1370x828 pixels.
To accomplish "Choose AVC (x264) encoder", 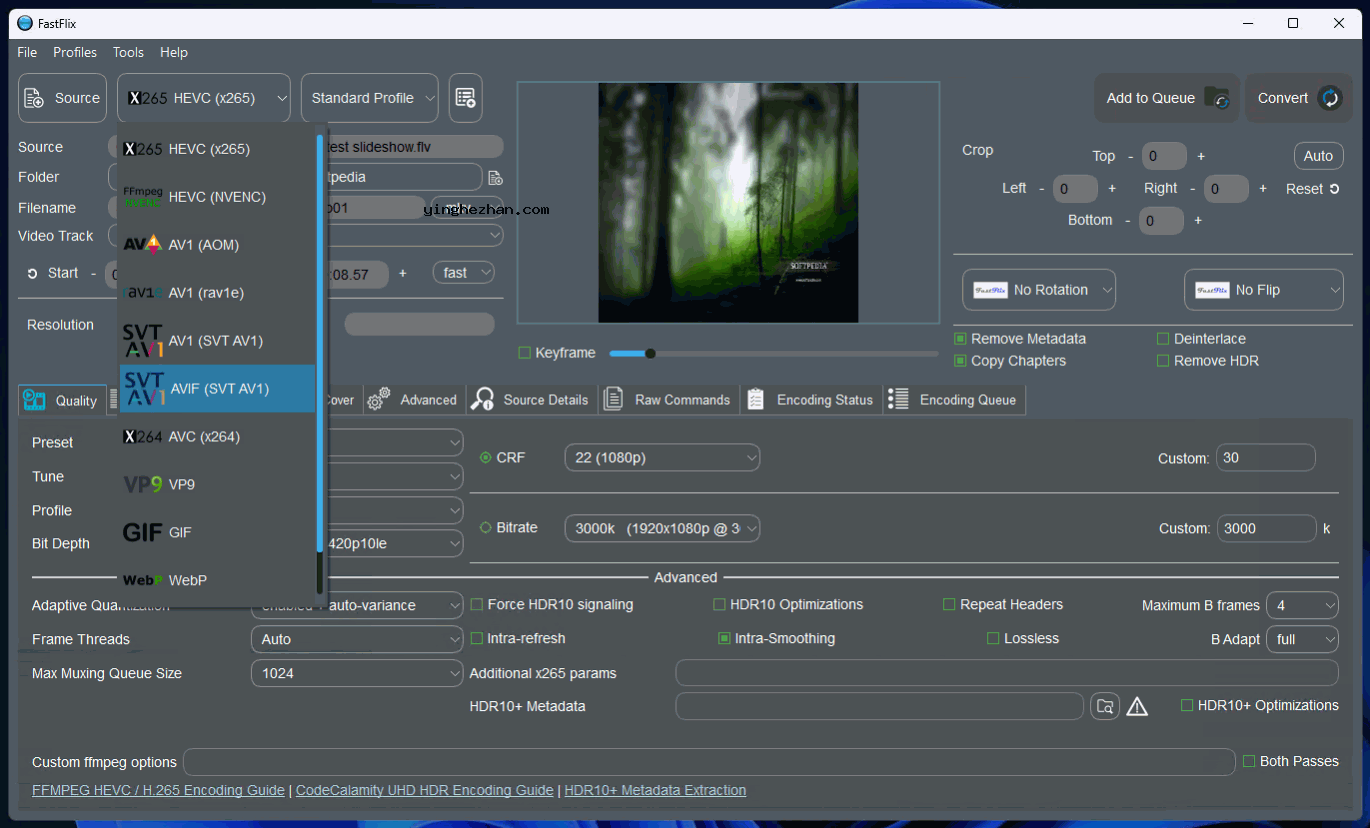I will [x=217, y=437].
